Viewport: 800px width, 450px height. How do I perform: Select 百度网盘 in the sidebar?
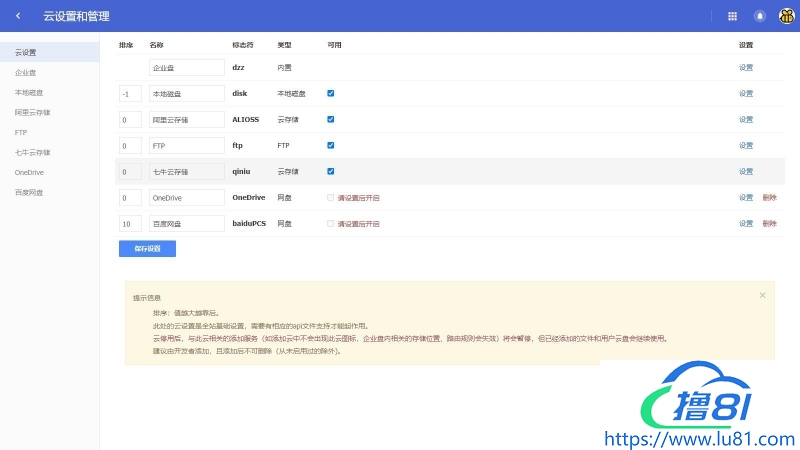pos(29,191)
